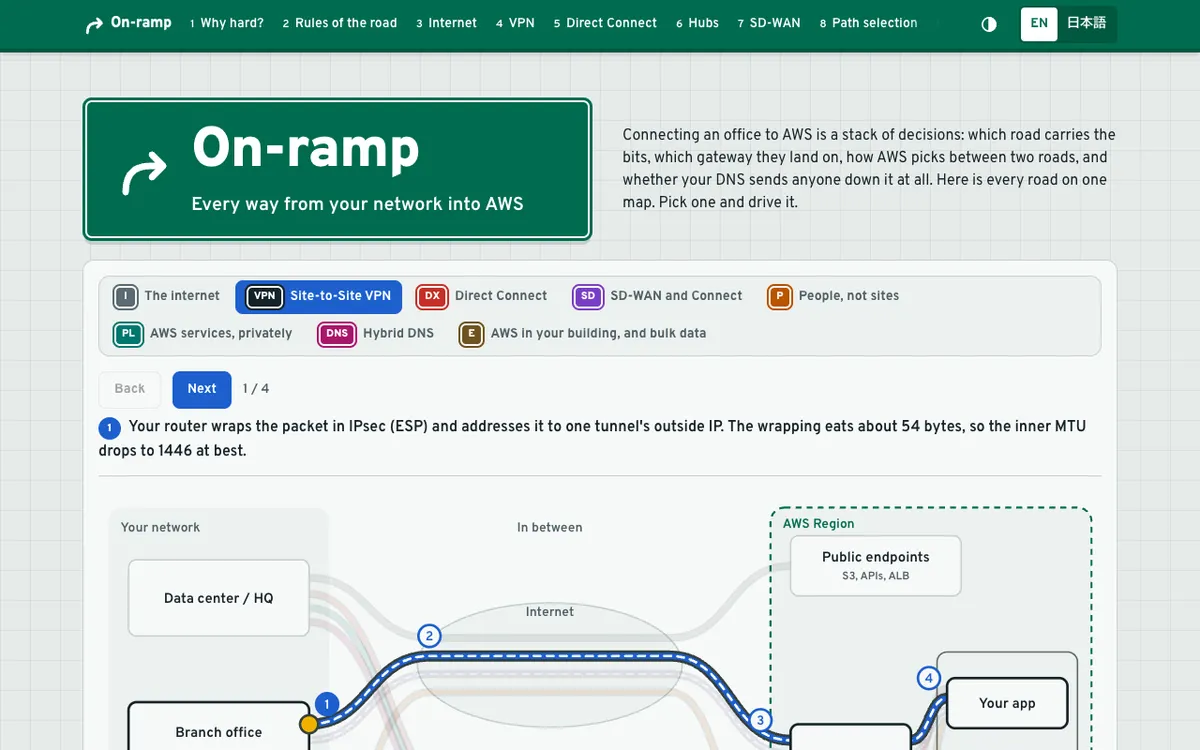The image size is (1200, 750).
Task: Select Site-to-Site VPN road
Action: click(x=318, y=296)
